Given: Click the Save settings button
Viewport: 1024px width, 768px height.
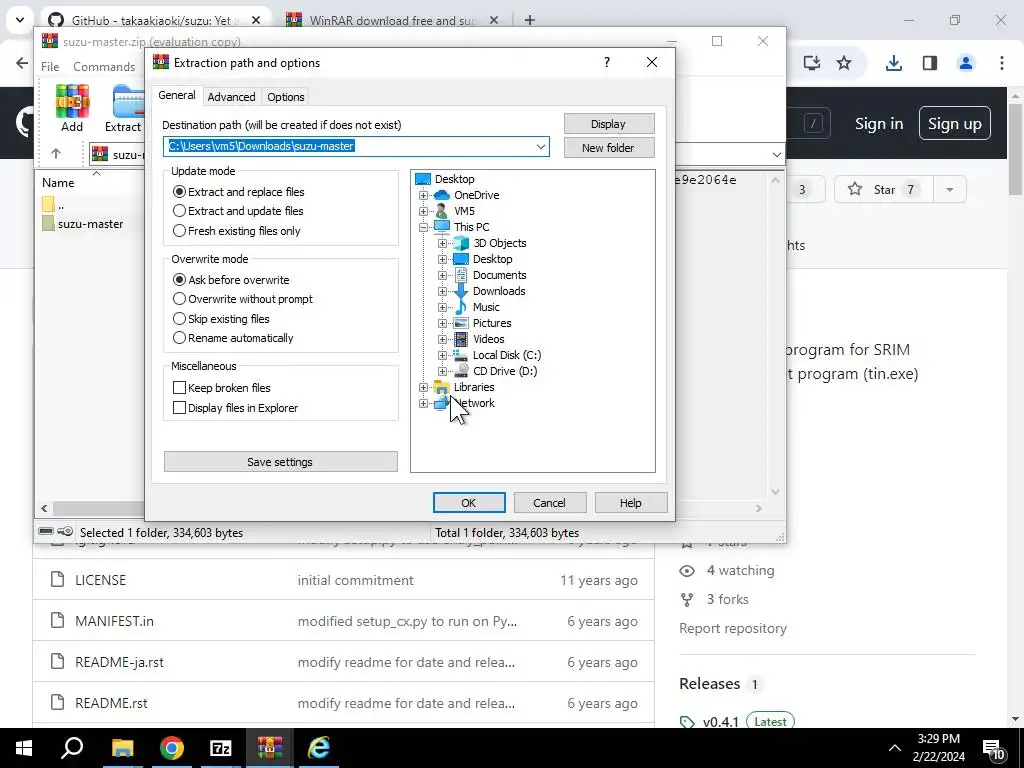Looking at the screenshot, I should (x=280, y=462).
